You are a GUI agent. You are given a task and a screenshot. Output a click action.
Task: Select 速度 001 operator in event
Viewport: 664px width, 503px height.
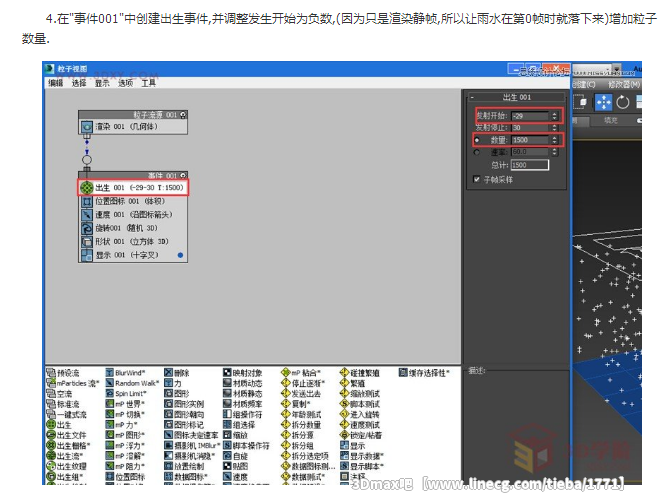click(133, 215)
